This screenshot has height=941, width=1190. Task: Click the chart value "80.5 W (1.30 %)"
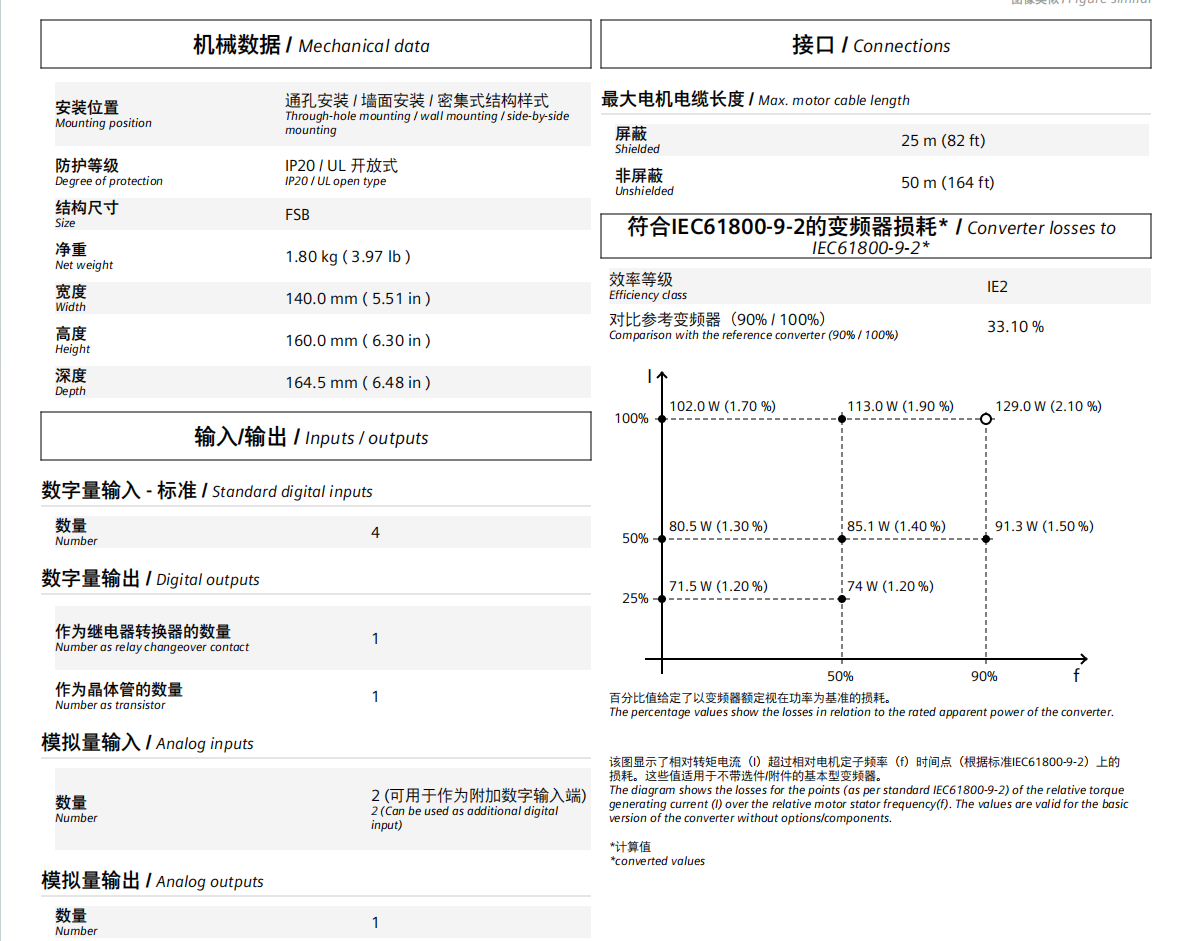click(x=719, y=526)
